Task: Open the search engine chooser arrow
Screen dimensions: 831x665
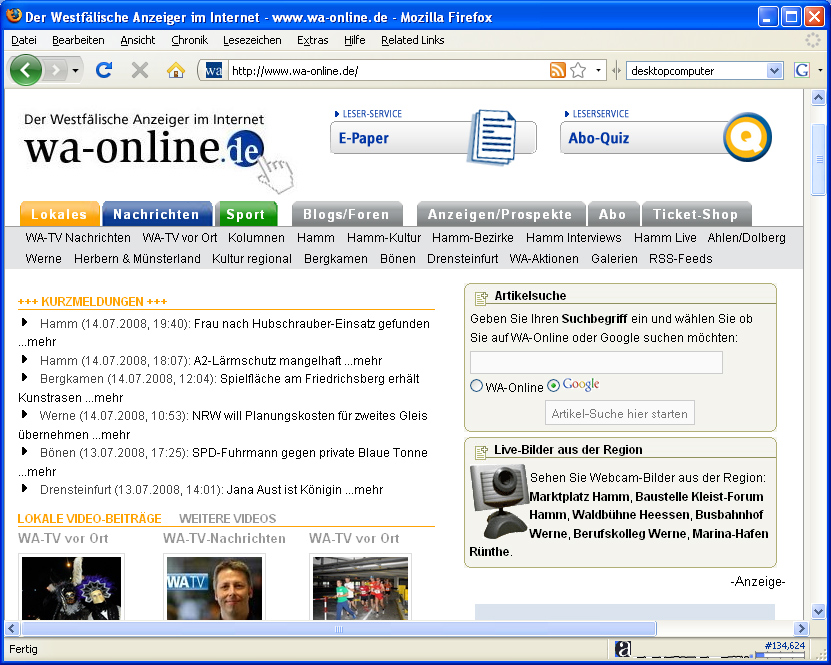Action: click(820, 70)
